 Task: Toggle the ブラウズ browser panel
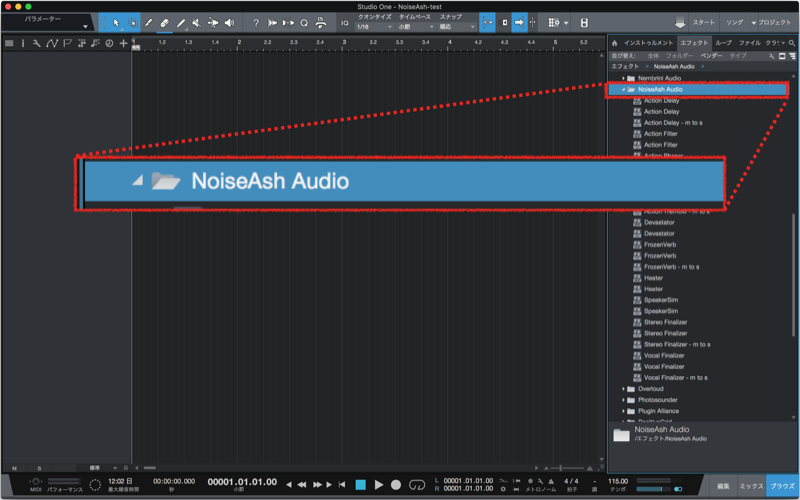pyautogui.click(x=783, y=486)
